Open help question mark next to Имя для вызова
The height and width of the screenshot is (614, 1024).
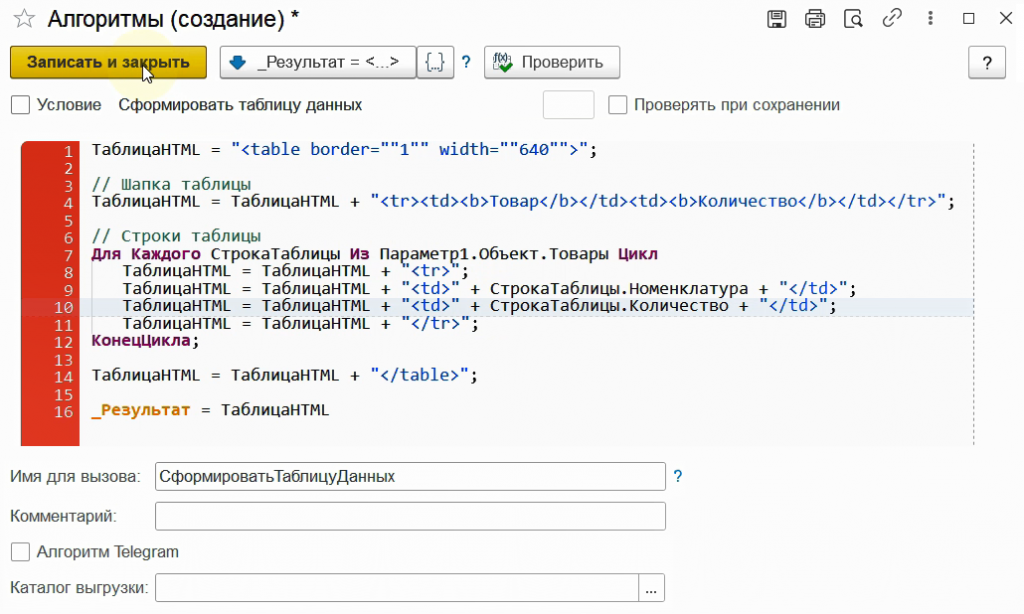pyautogui.click(x=678, y=476)
